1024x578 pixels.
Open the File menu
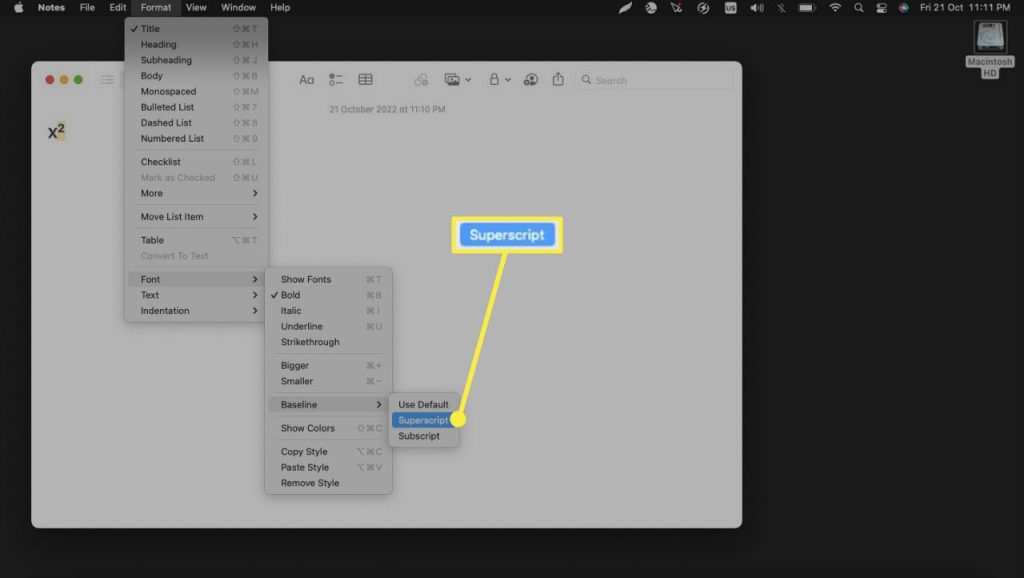click(x=87, y=8)
